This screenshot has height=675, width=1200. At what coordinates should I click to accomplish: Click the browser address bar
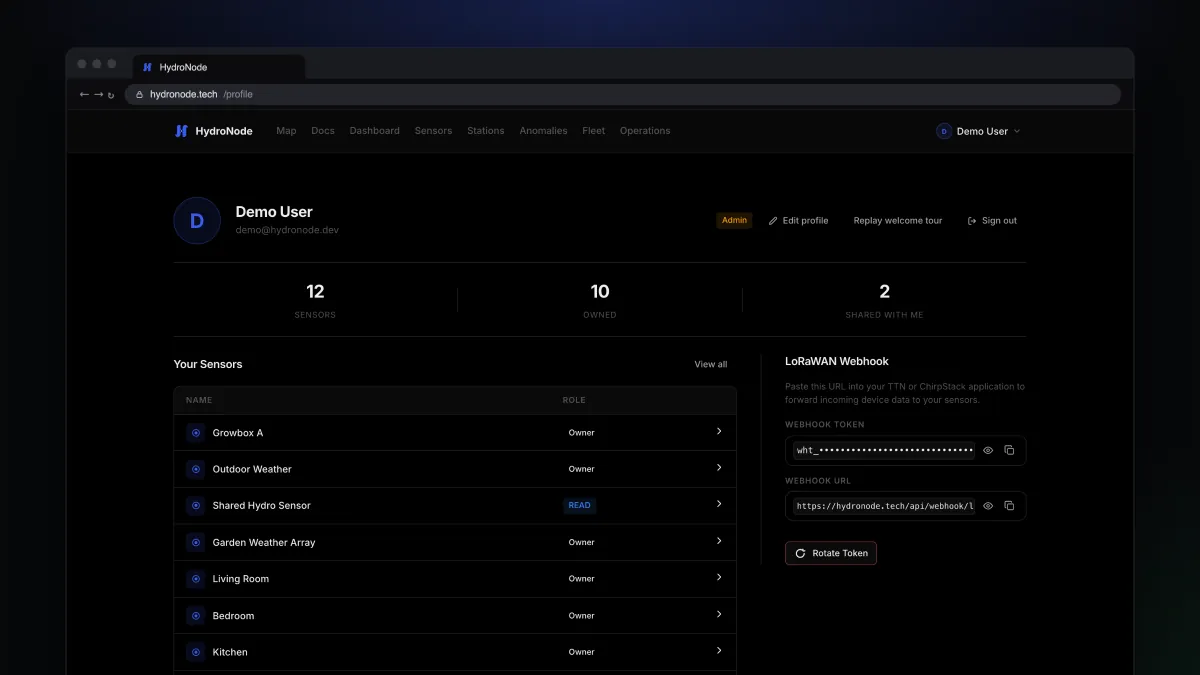click(x=622, y=94)
